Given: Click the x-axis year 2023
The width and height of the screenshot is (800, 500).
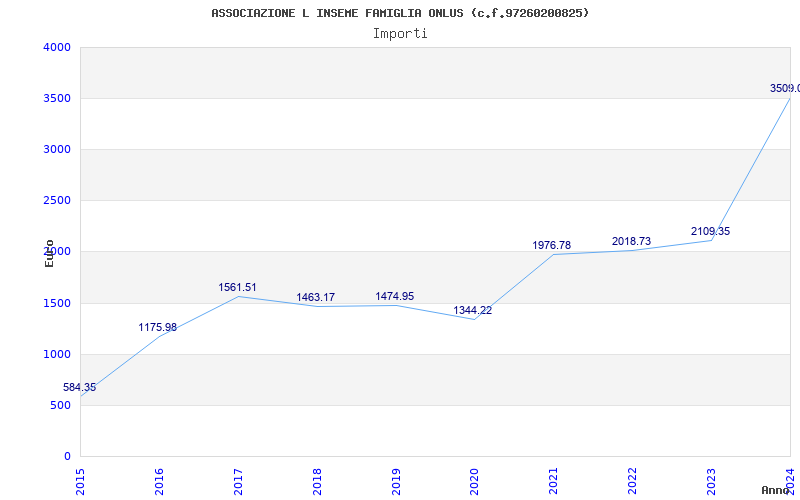Looking at the screenshot, I should (711, 481).
